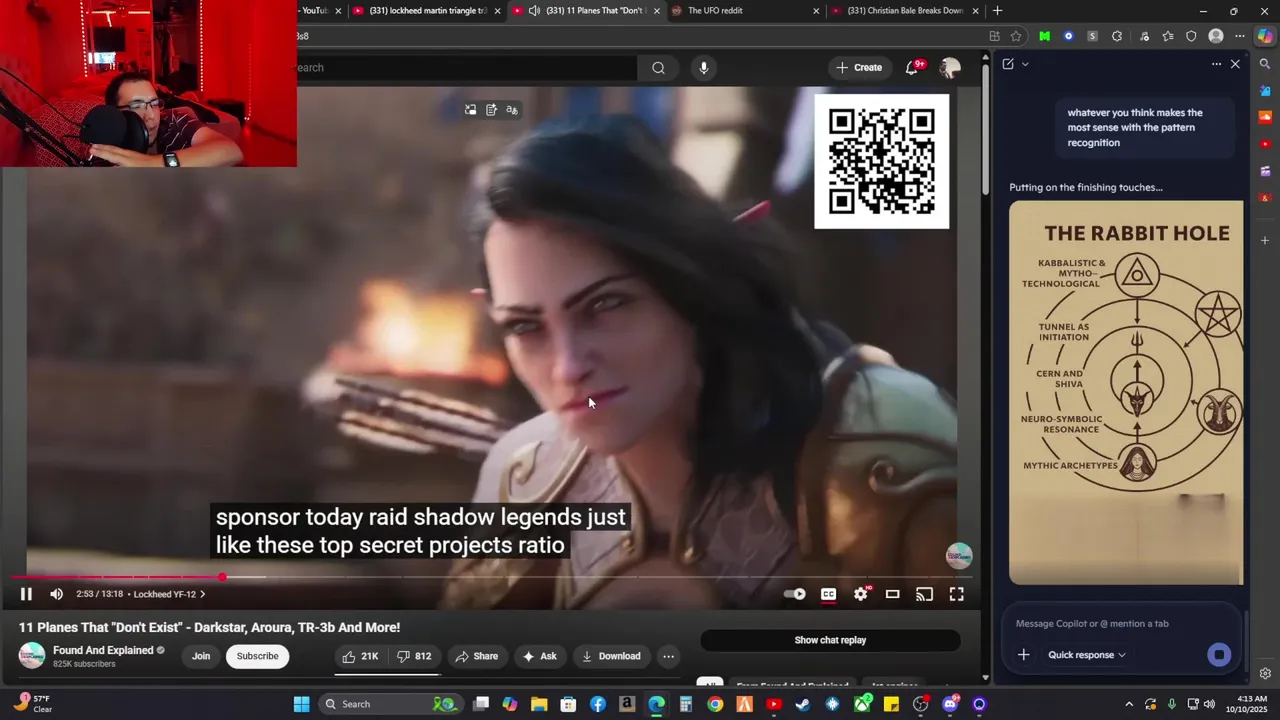Pause the YouTube video
This screenshot has height=720, width=1280.
point(26,594)
